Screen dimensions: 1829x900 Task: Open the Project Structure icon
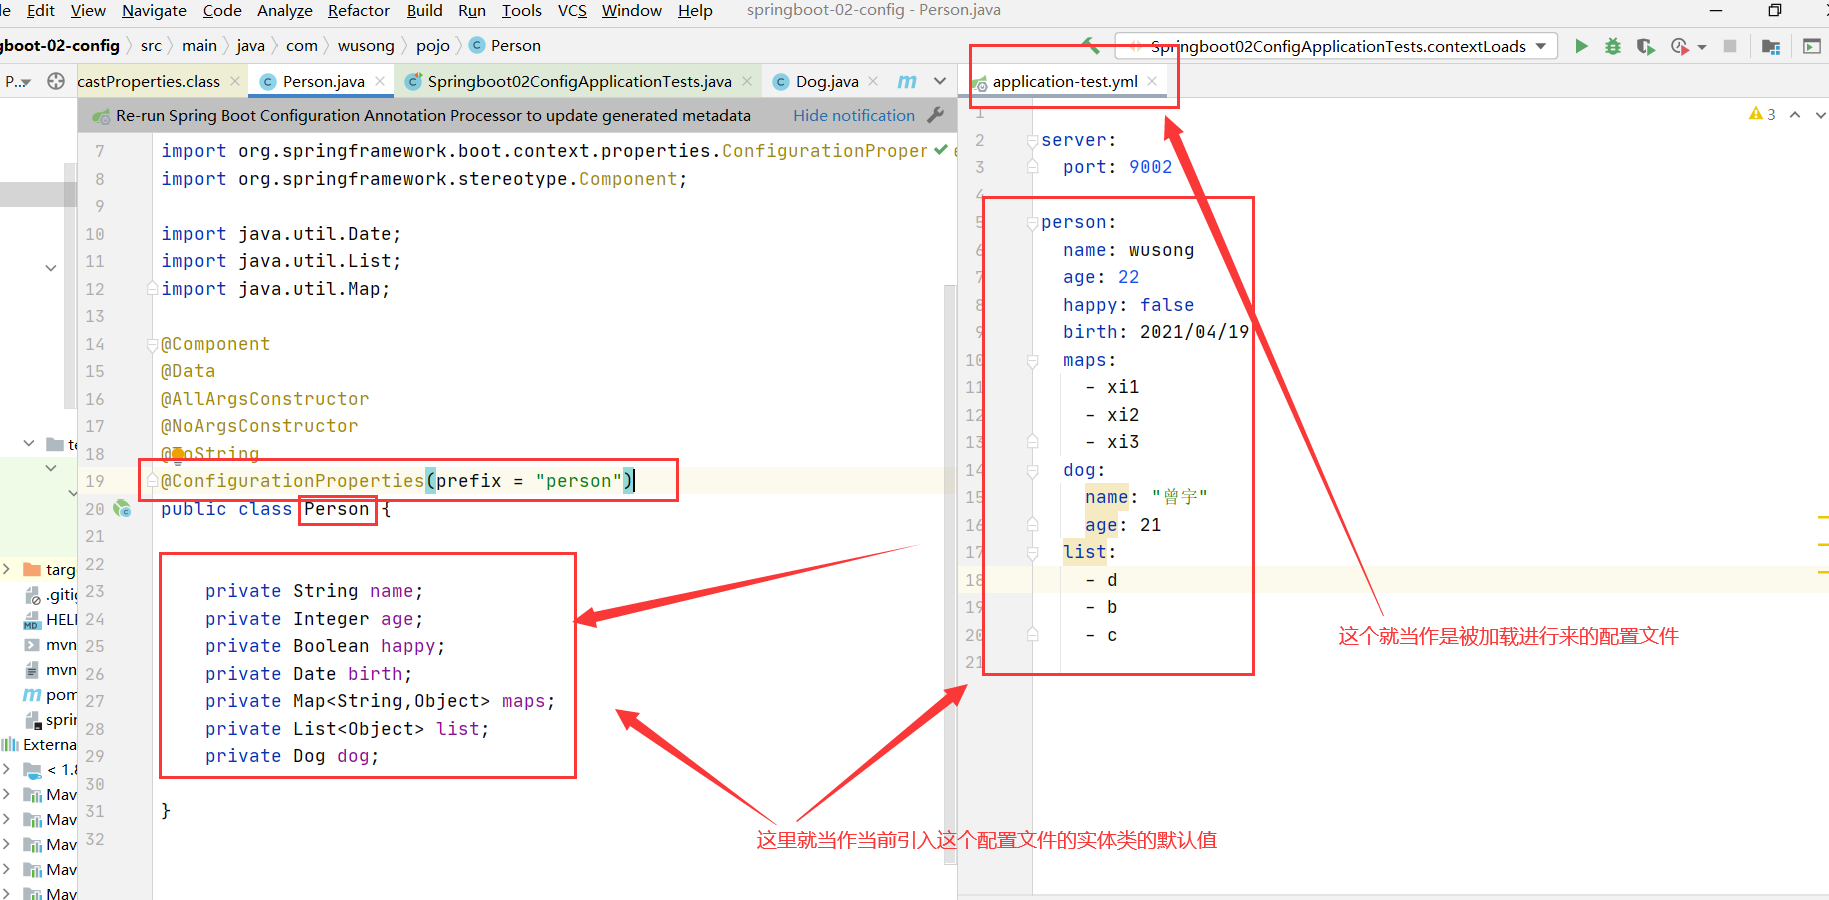1771,46
